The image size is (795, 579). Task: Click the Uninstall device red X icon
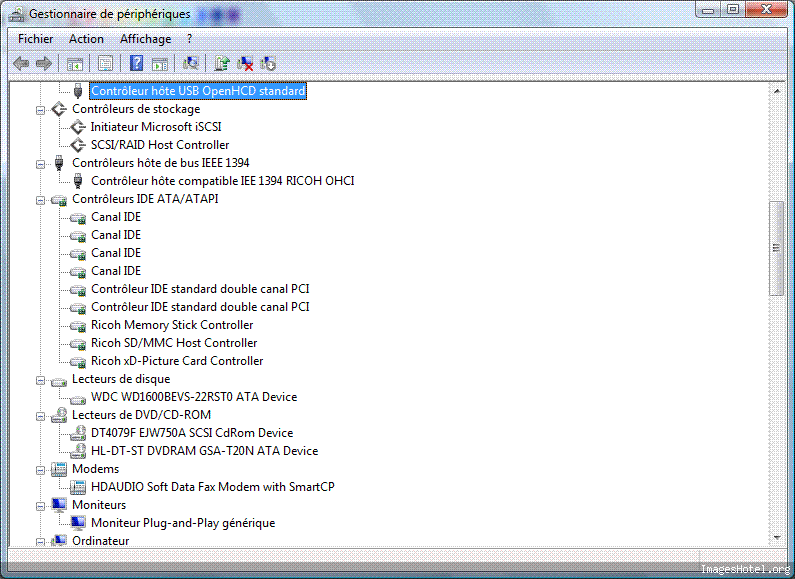tap(245, 64)
